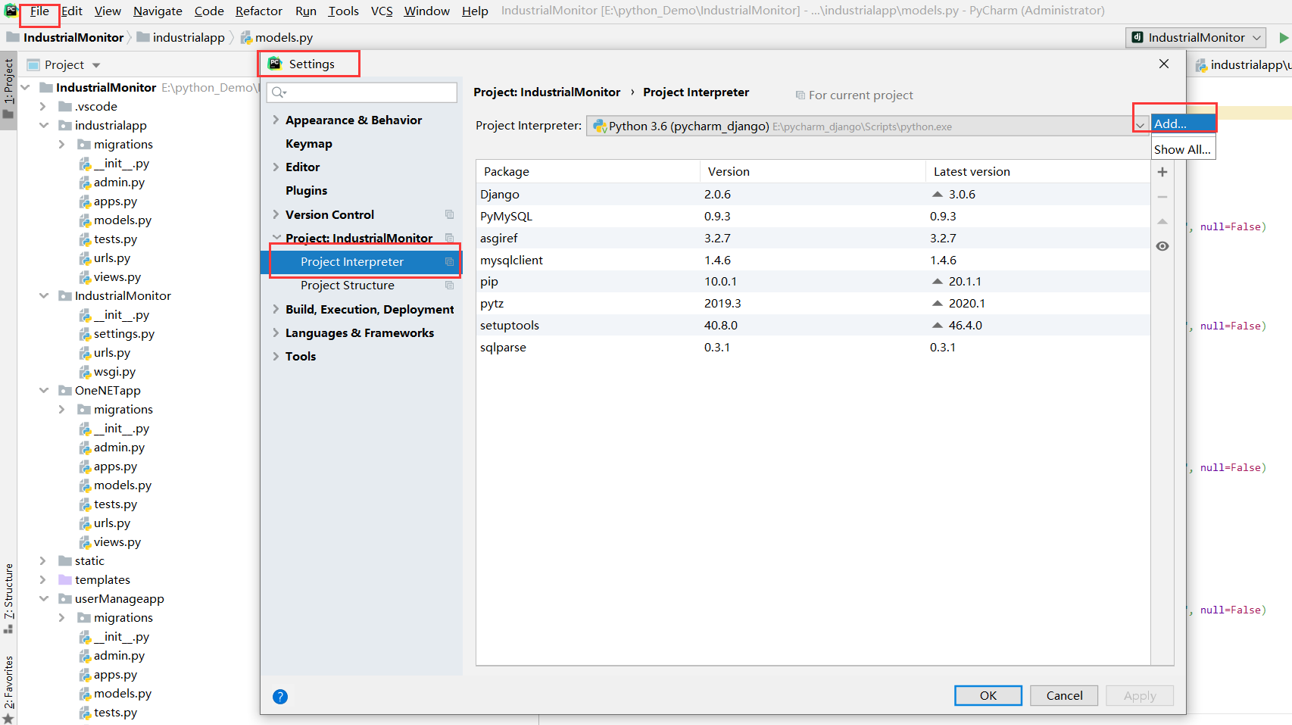Click the Apply button
The width and height of the screenshot is (1292, 725).
[x=1139, y=696]
